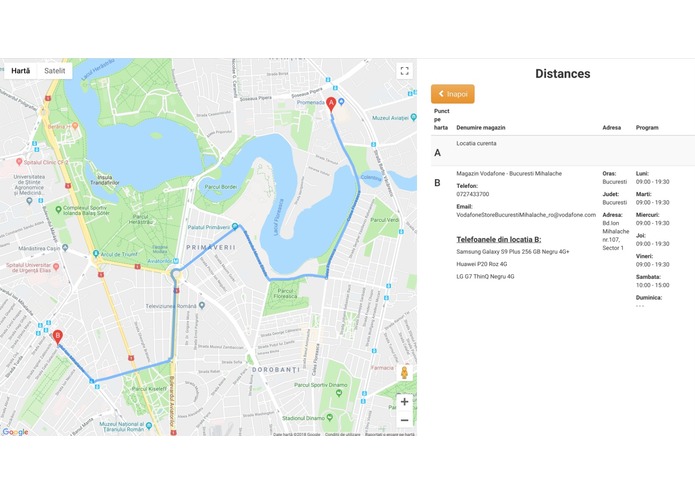Image resolution: width=695 pixels, height=494 pixels.
Task: Select Muzeul Național al Țăranului pin
Action: (149, 426)
